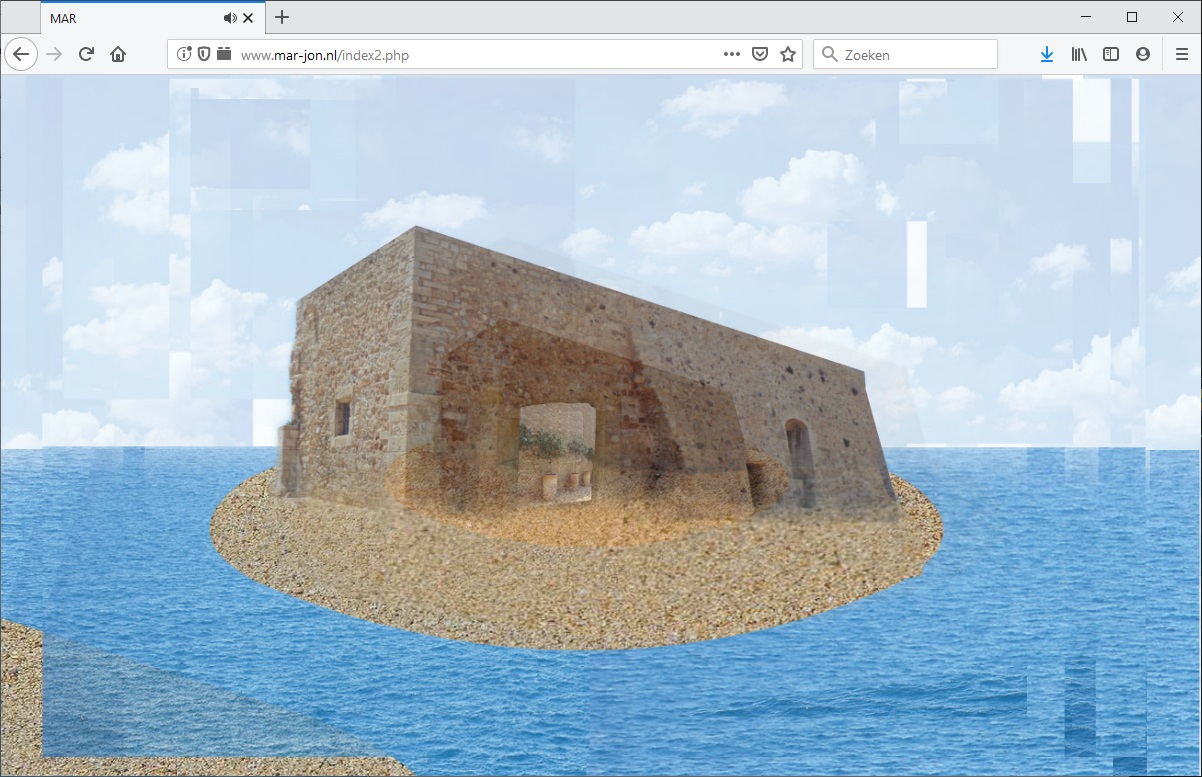1202x777 pixels.
Task: Open the Firefox account menu
Action: click(x=1143, y=54)
